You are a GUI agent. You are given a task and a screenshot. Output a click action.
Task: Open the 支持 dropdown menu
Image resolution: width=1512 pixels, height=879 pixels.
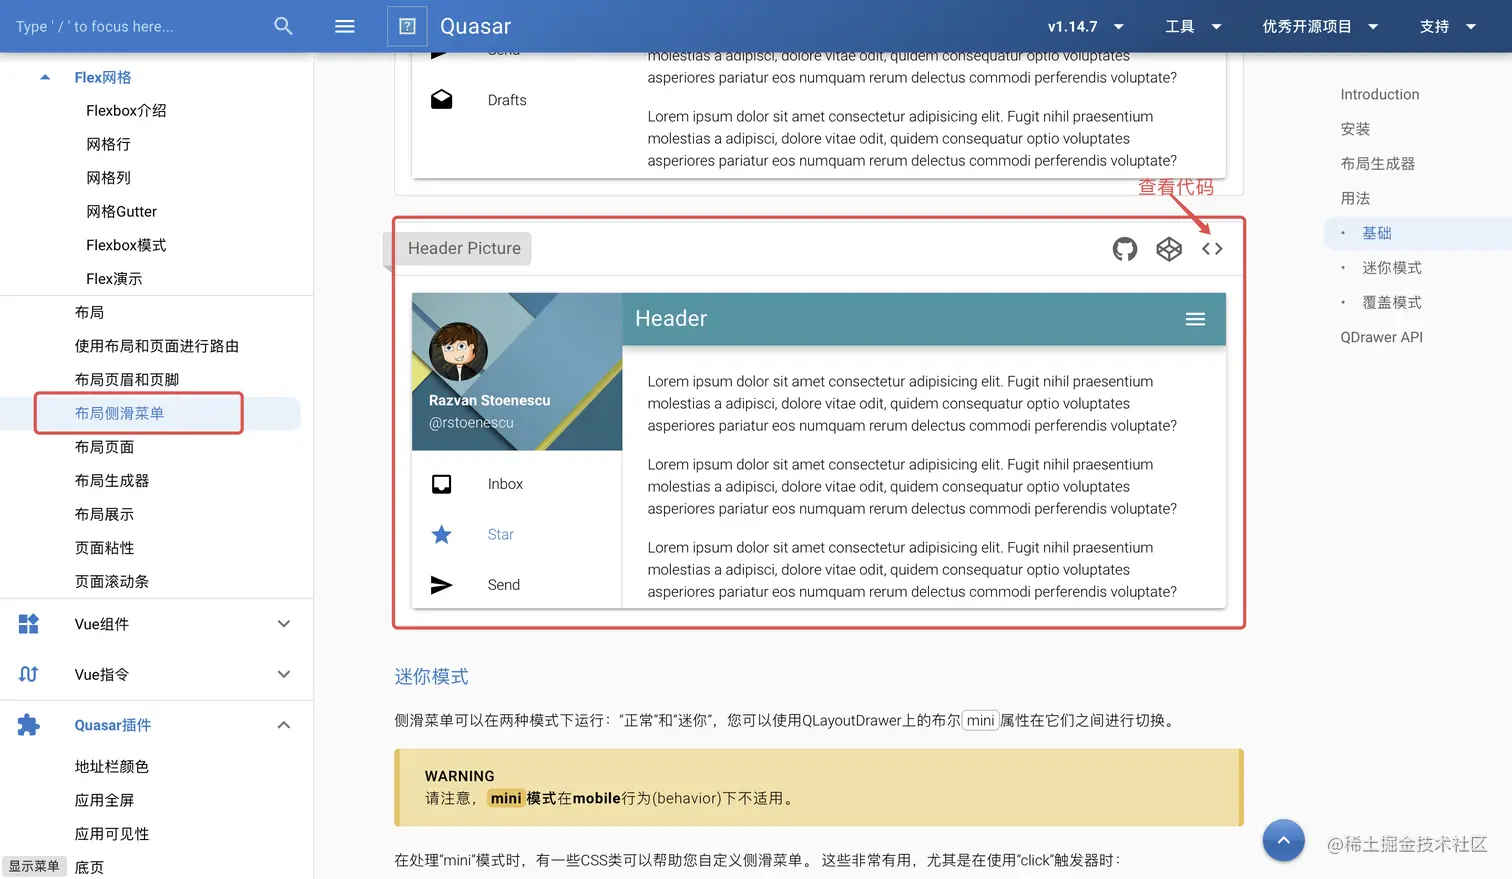(1447, 26)
